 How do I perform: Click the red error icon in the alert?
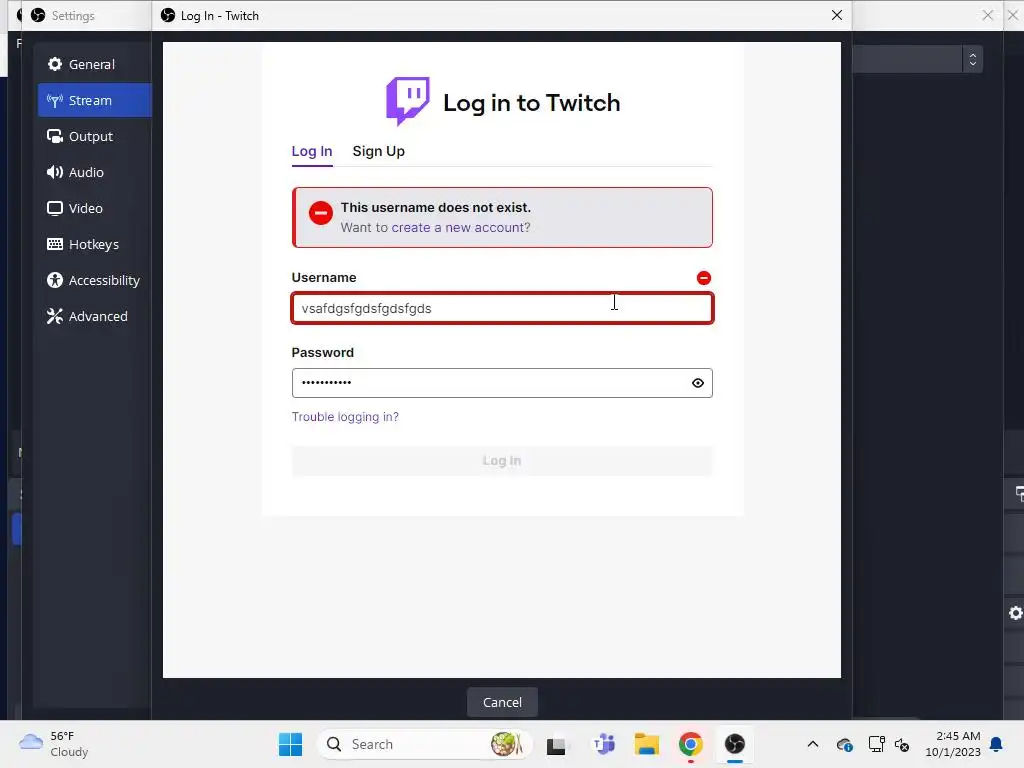click(321, 213)
